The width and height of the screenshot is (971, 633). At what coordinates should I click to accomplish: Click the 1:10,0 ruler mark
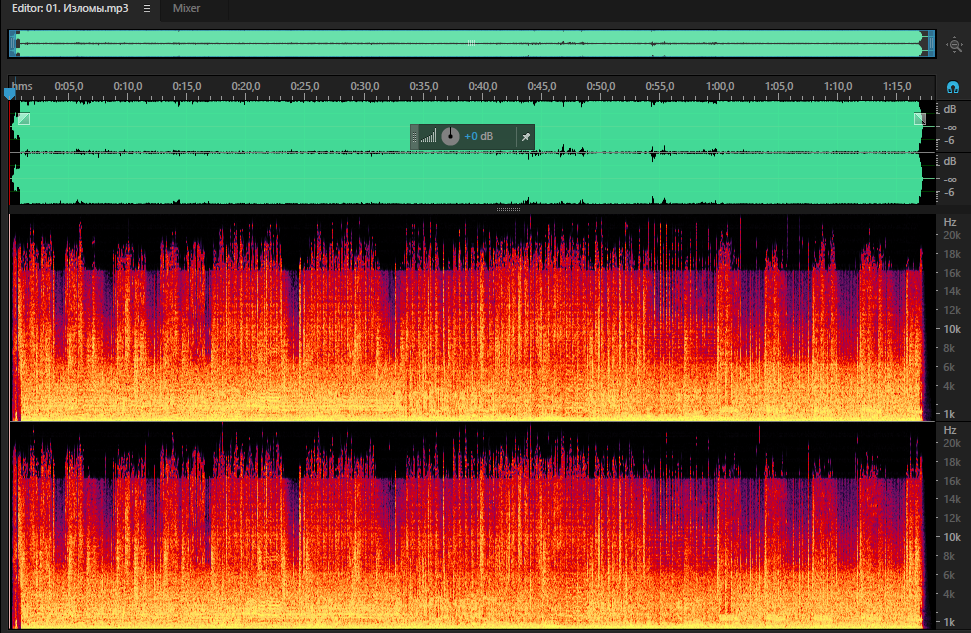point(838,86)
